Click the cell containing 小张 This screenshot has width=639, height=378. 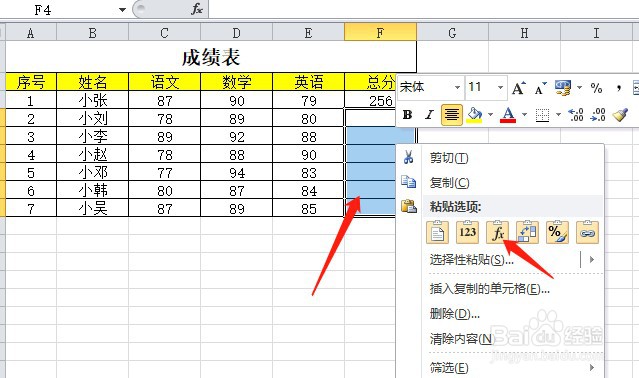click(x=93, y=100)
